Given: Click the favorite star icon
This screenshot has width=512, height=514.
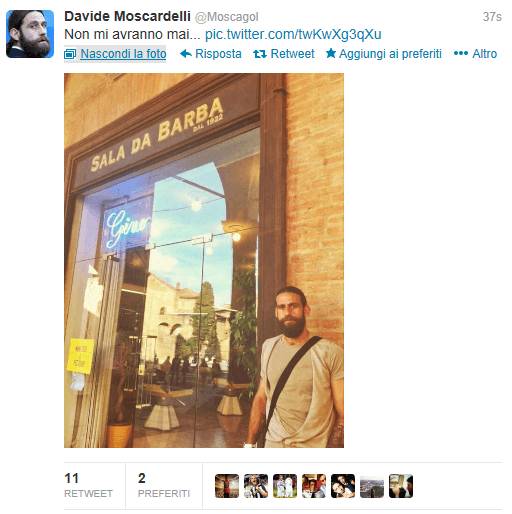Looking at the screenshot, I should point(331,53).
